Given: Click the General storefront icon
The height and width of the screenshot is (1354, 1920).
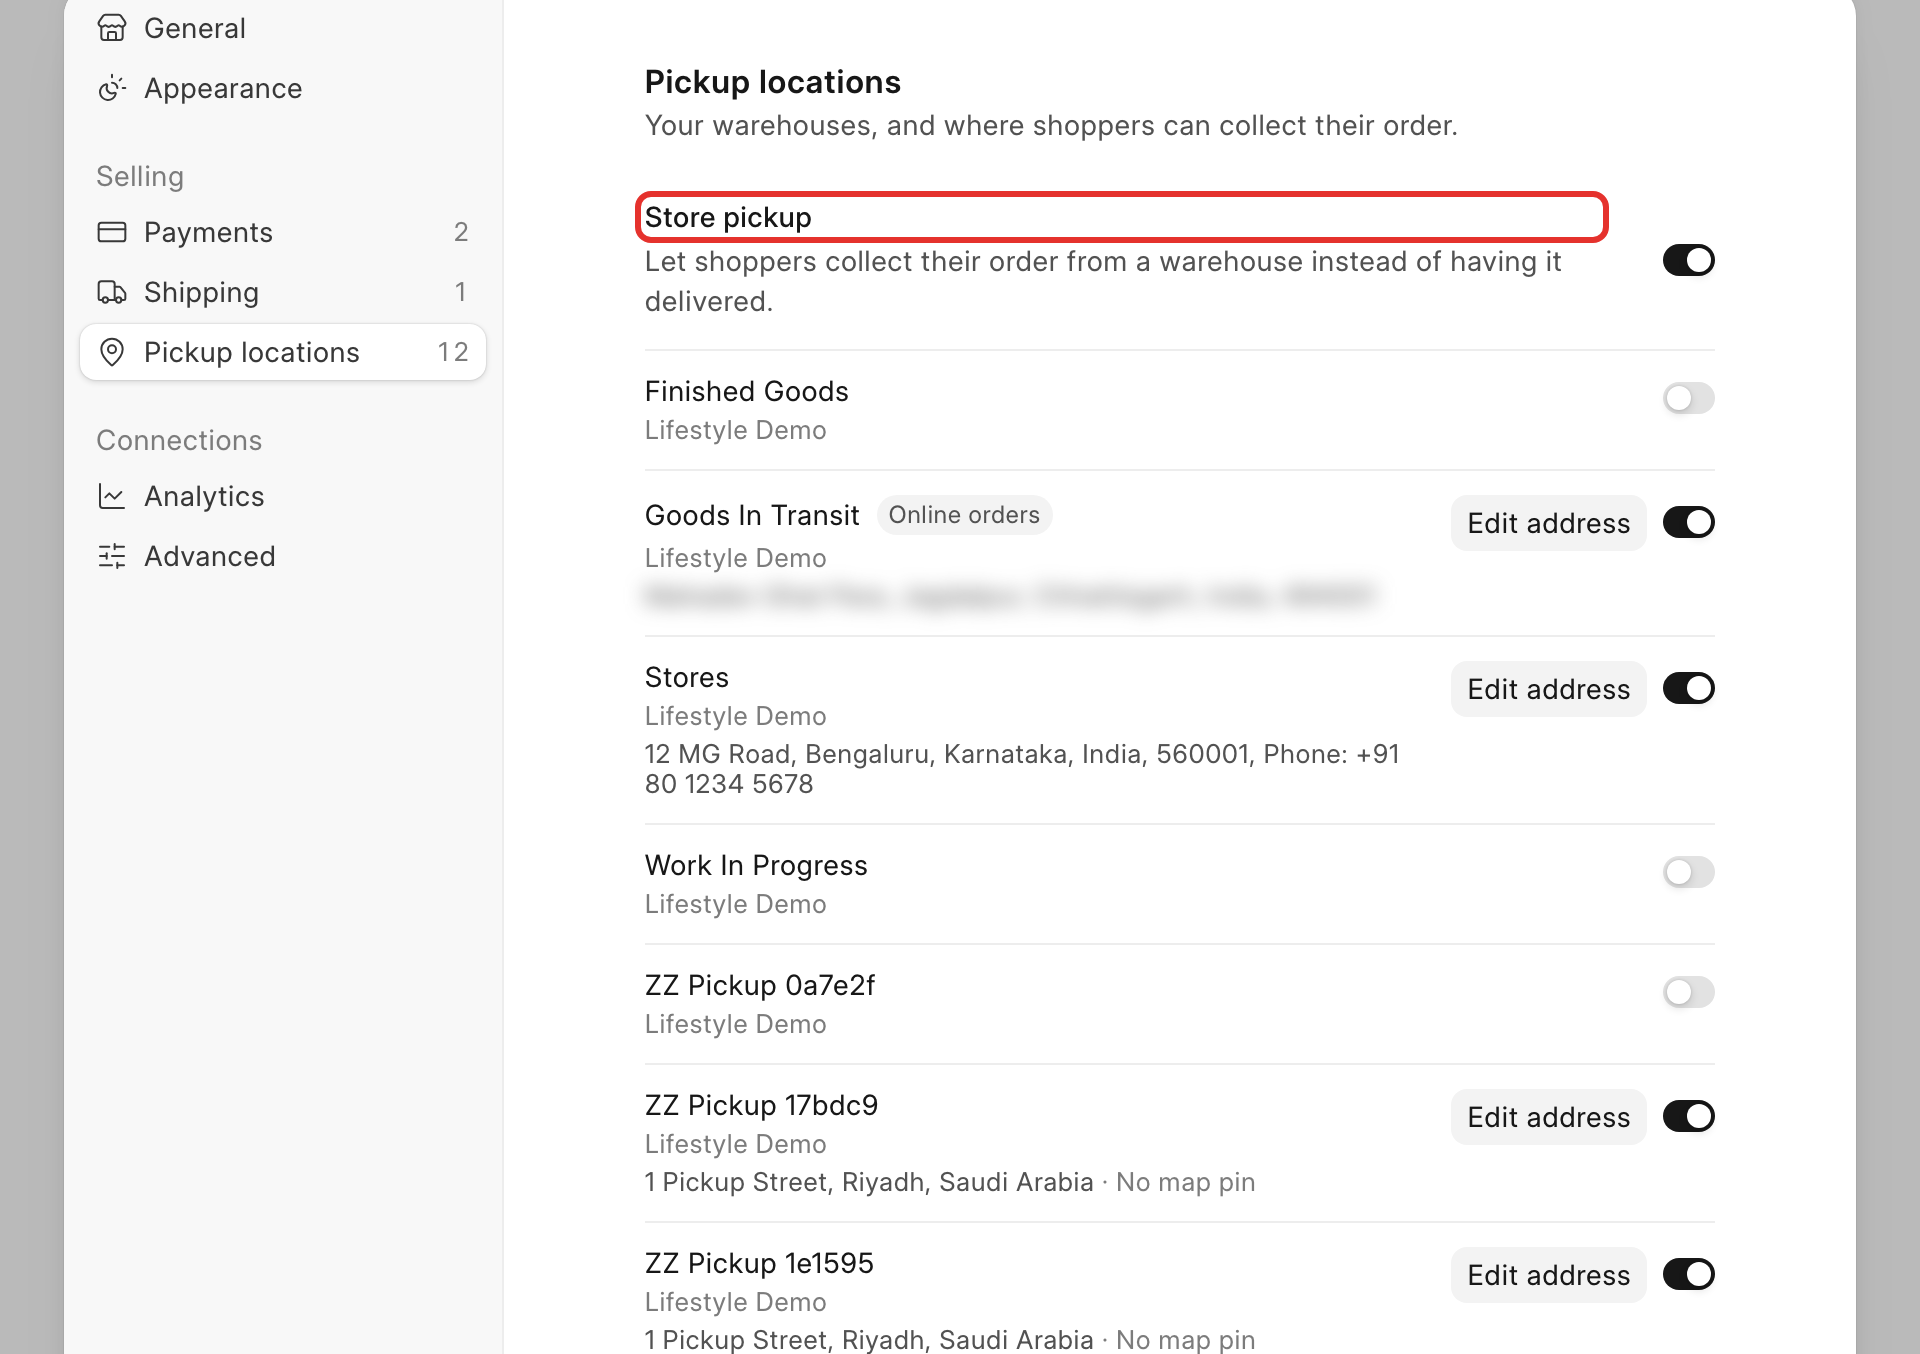Looking at the screenshot, I should coord(112,28).
